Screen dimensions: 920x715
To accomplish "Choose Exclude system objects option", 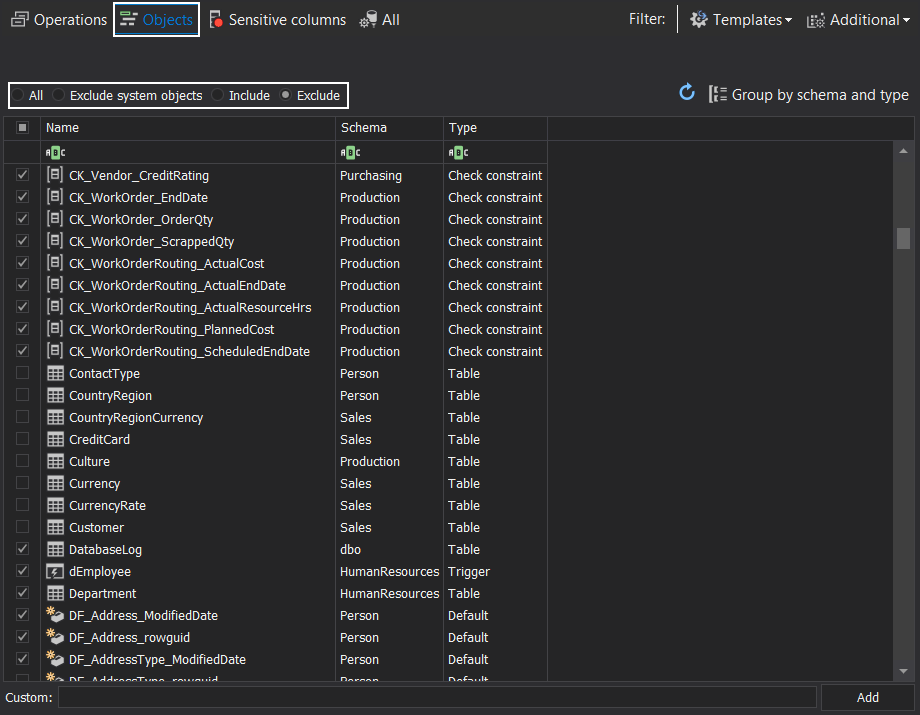I will pos(58,95).
